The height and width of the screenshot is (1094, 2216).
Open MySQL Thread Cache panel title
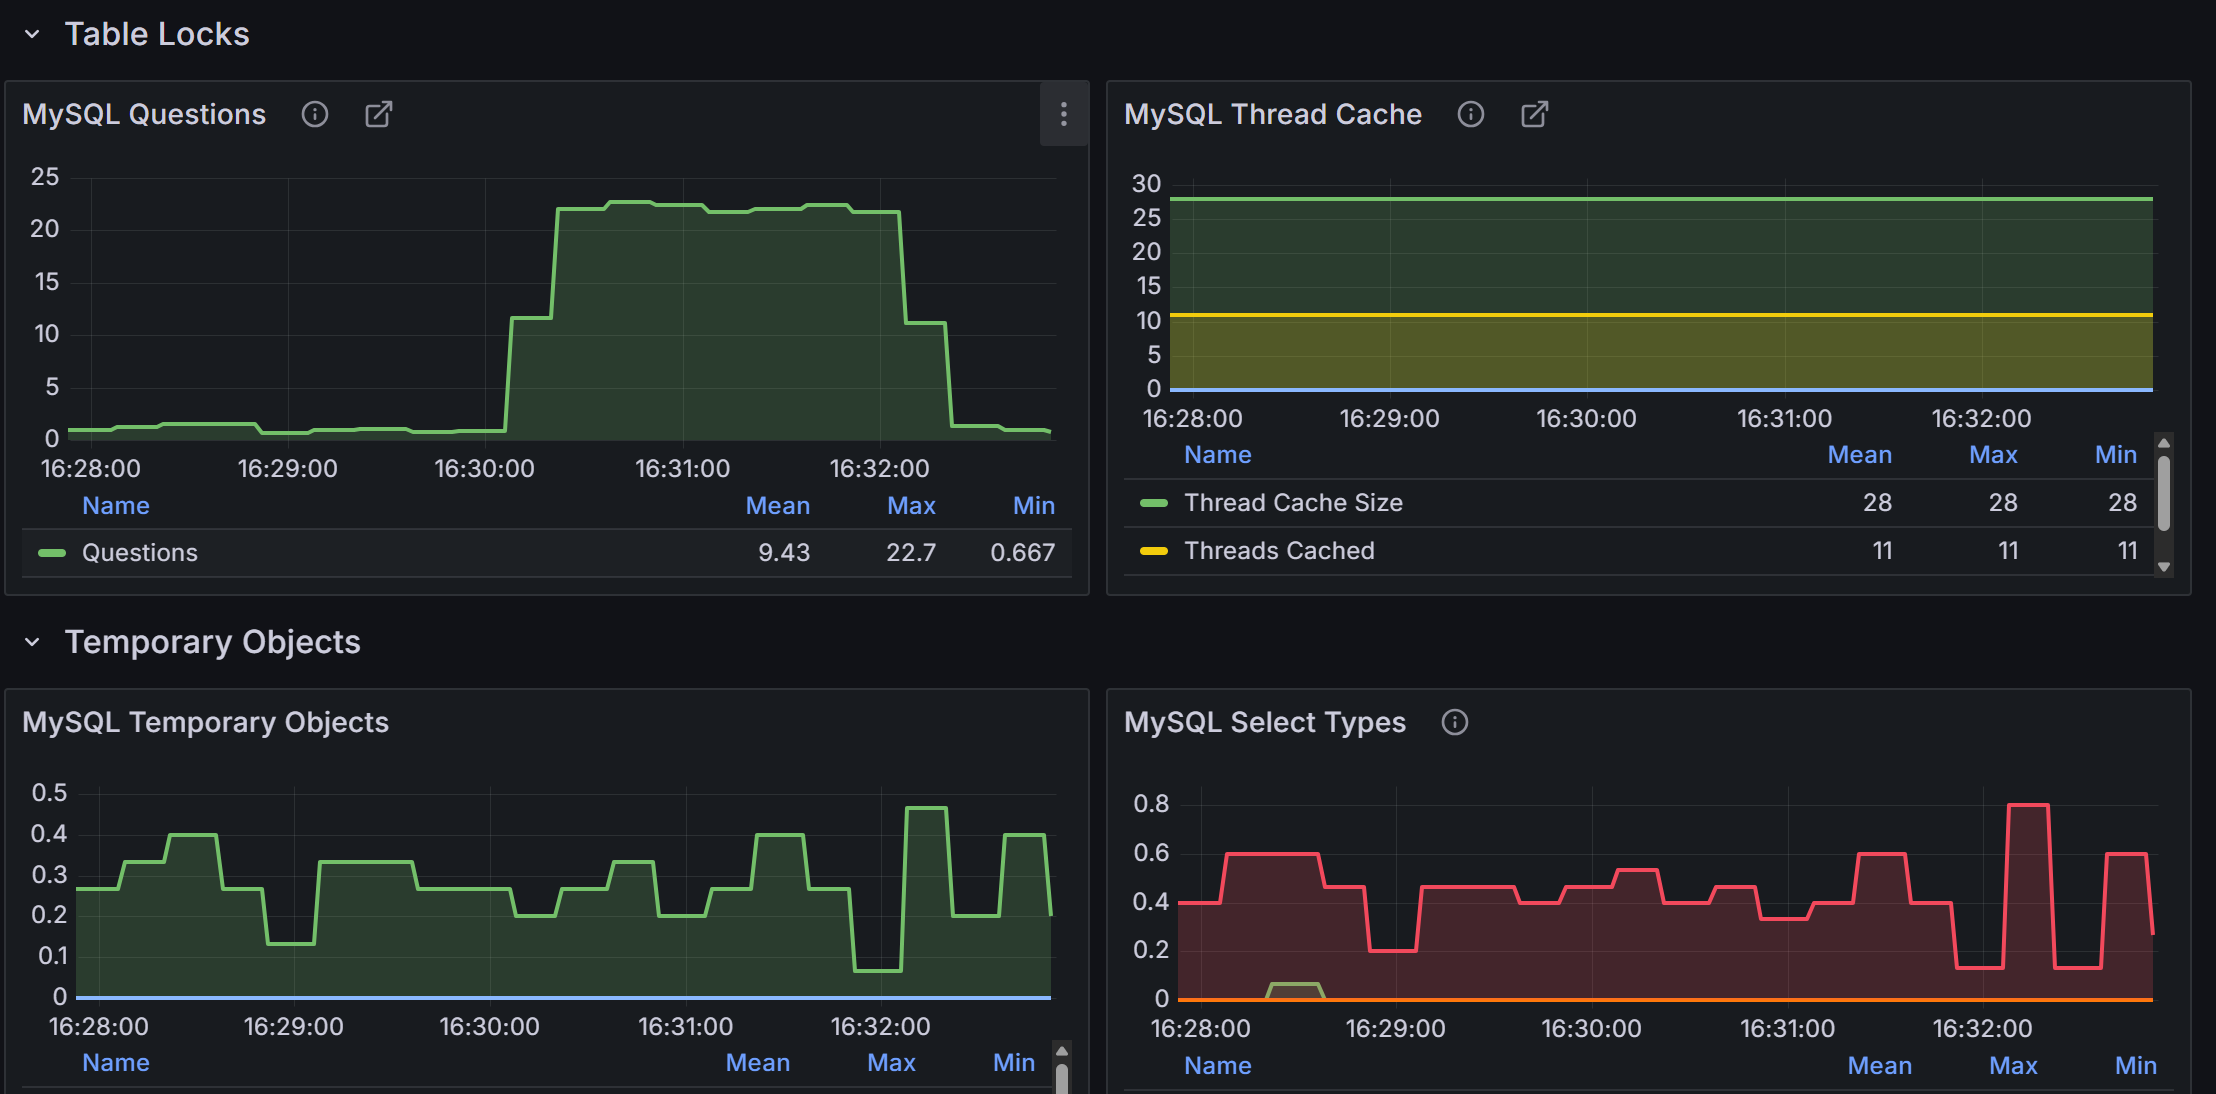point(1273,114)
